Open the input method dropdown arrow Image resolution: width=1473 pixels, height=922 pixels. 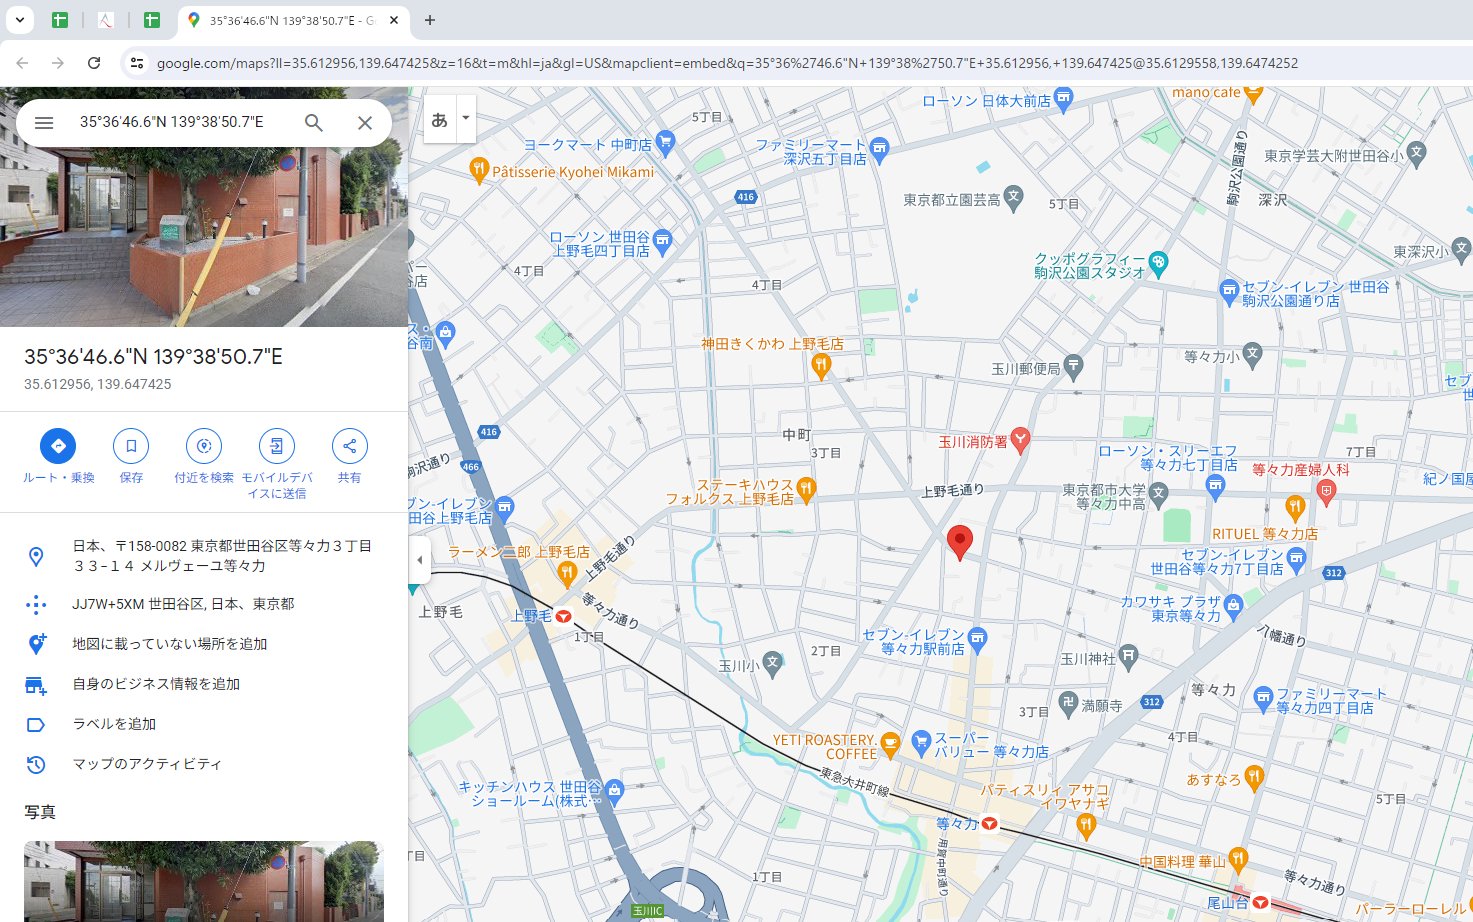pyautogui.click(x=465, y=119)
